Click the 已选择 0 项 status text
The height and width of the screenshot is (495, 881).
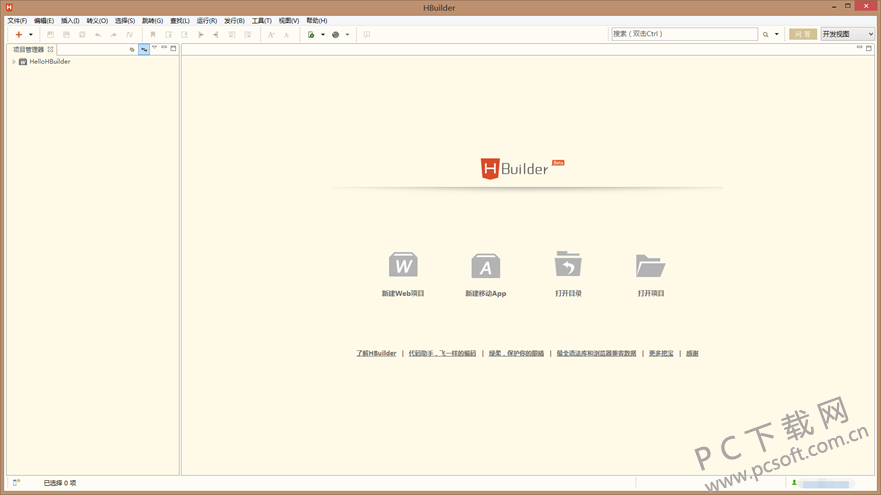click(60, 483)
